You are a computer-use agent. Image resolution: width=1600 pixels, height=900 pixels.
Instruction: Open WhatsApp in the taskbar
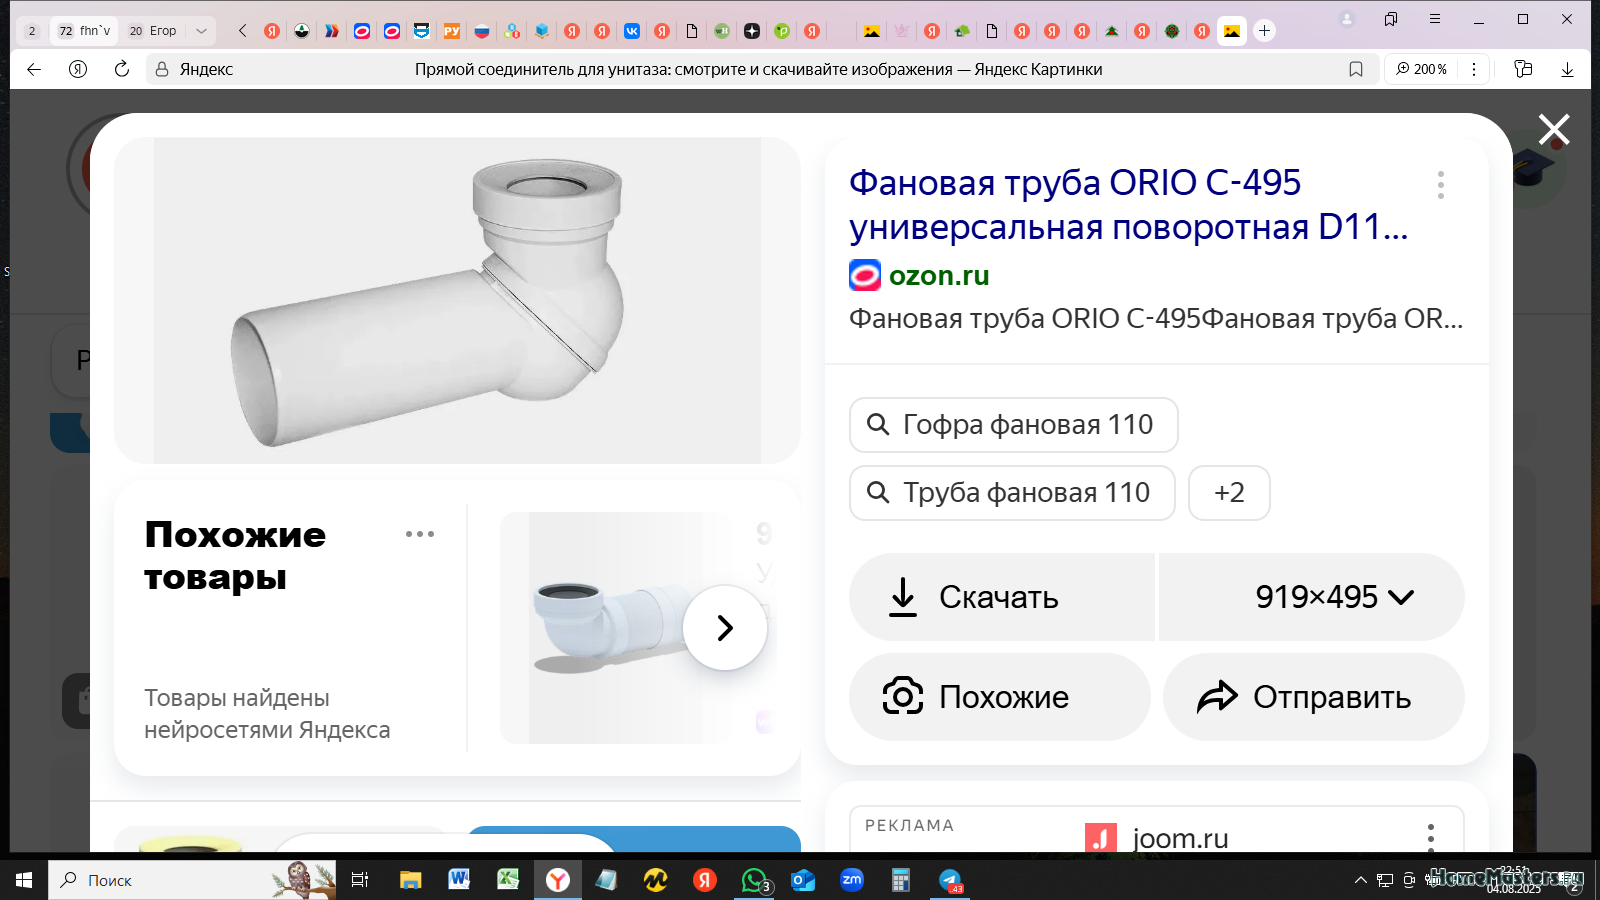click(x=755, y=880)
